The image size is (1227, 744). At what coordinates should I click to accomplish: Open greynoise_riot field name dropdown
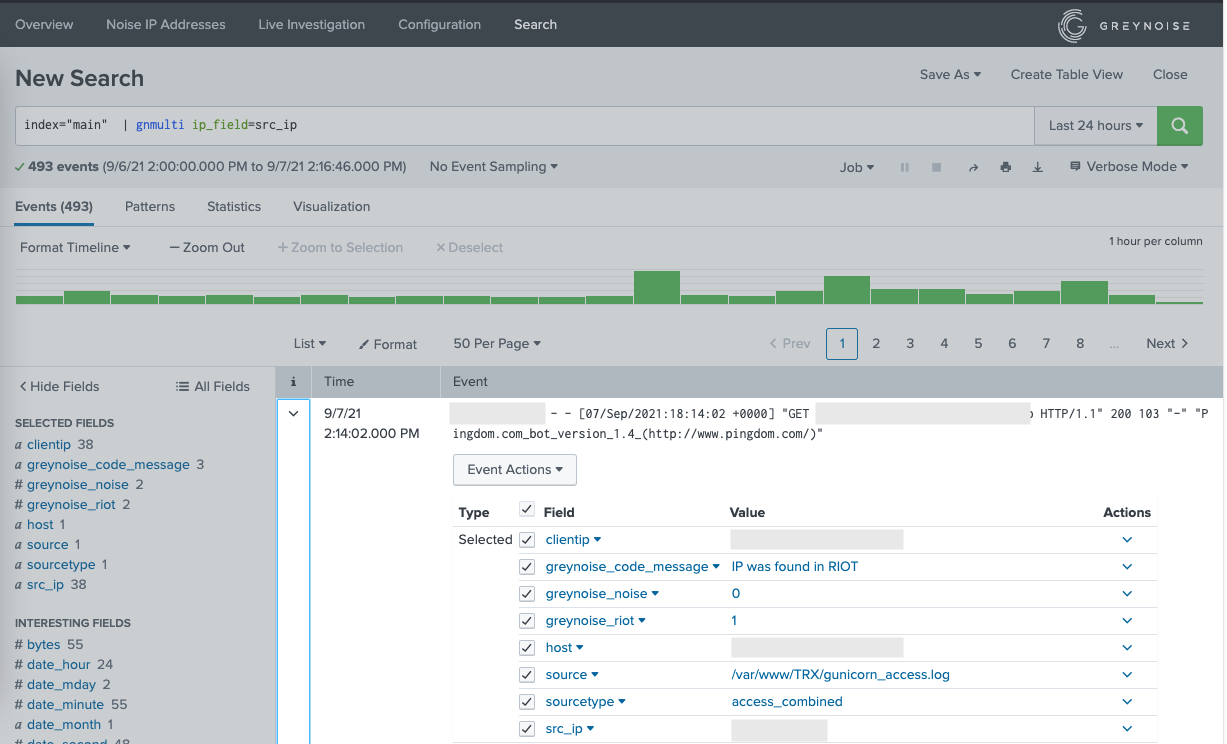coord(596,620)
